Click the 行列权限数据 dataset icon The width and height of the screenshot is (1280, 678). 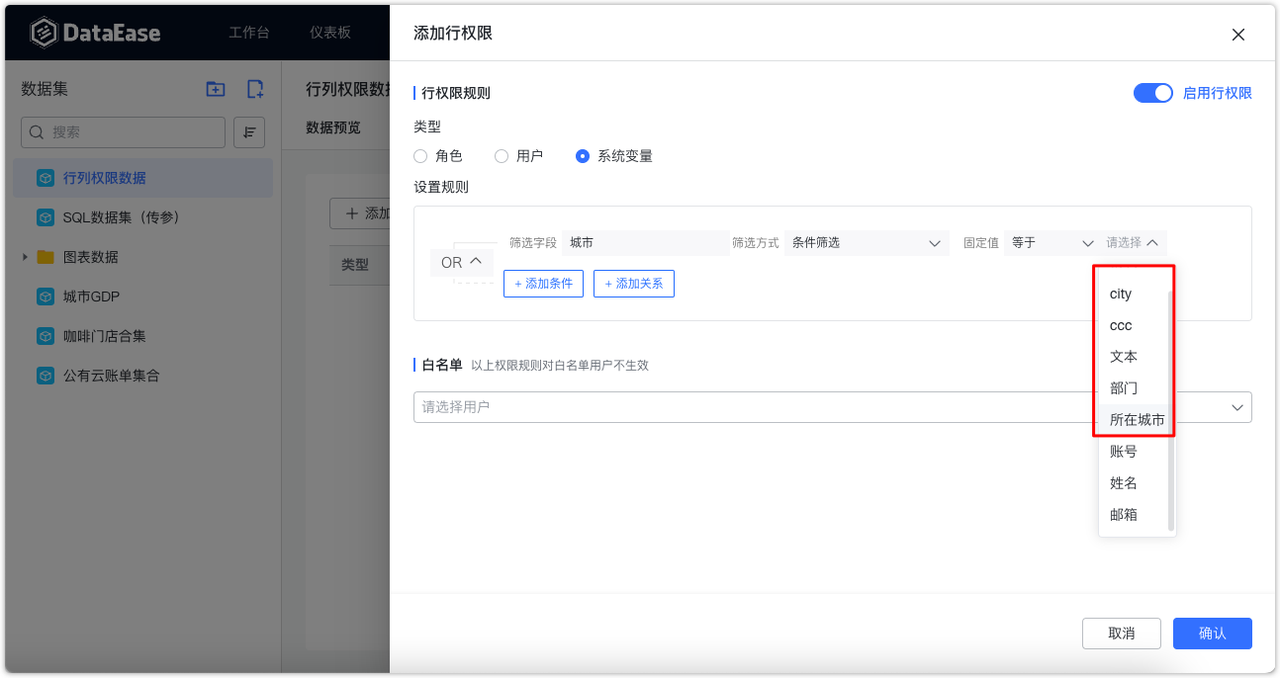click(44, 177)
